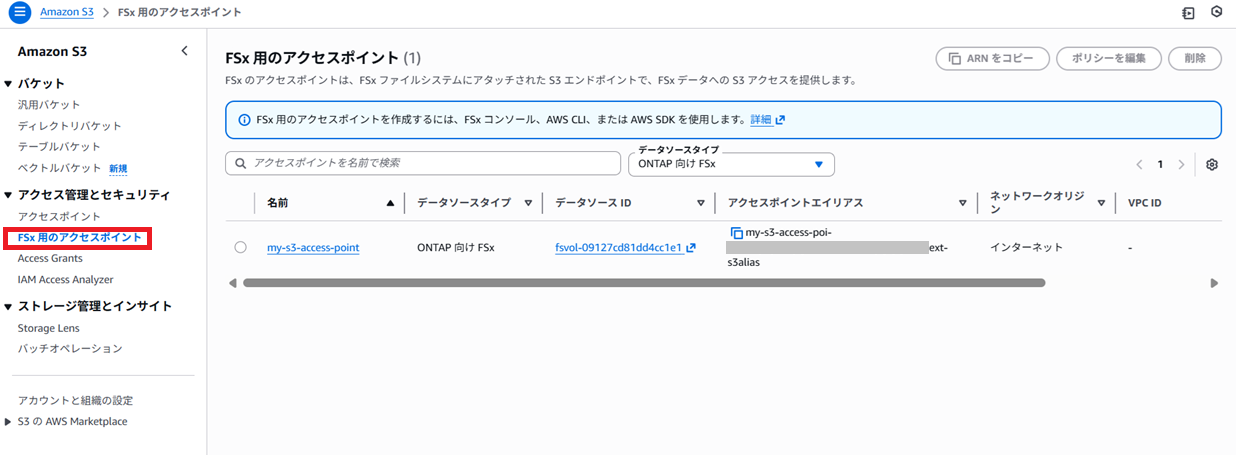This screenshot has height=455, width=1236.
Task: Open ディレクトリバケット in sidebar
Action: click(x=69, y=126)
